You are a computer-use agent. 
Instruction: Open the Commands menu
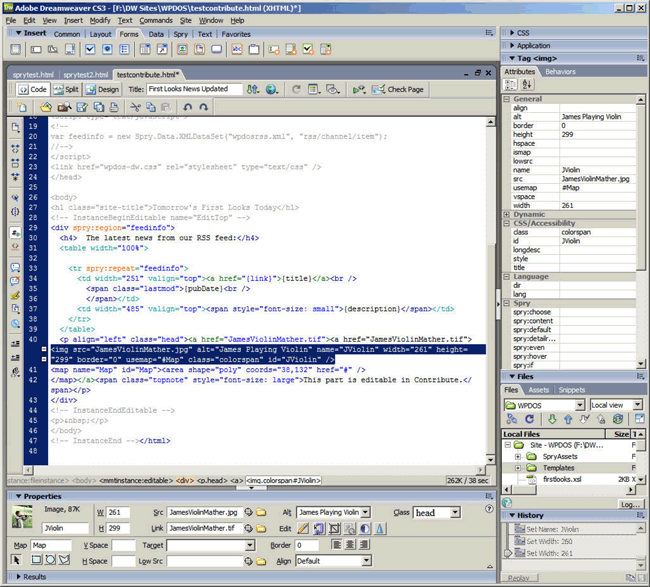click(x=156, y=20)
